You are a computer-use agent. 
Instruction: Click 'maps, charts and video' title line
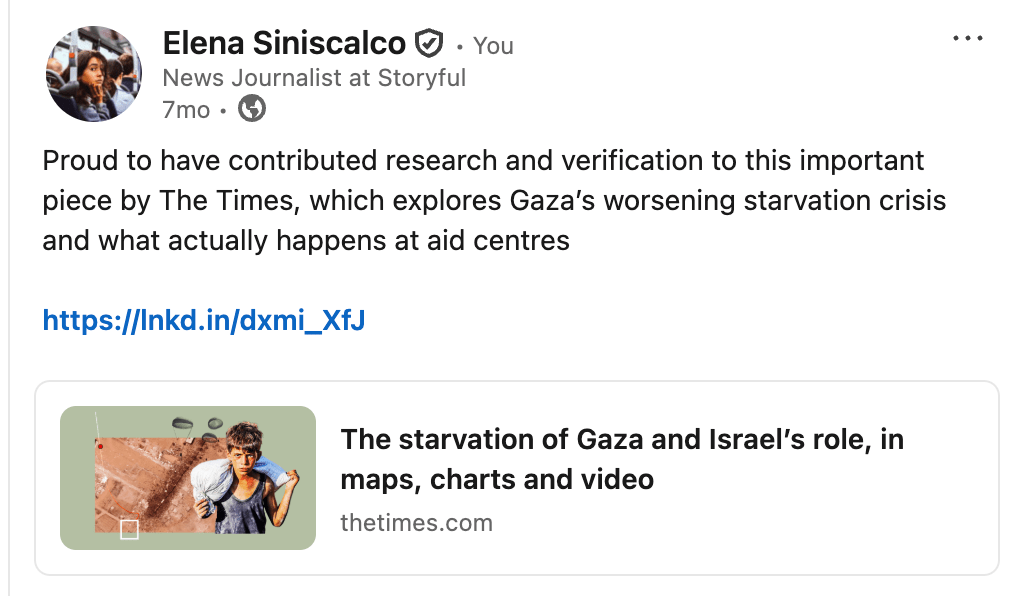coord(497,479)
